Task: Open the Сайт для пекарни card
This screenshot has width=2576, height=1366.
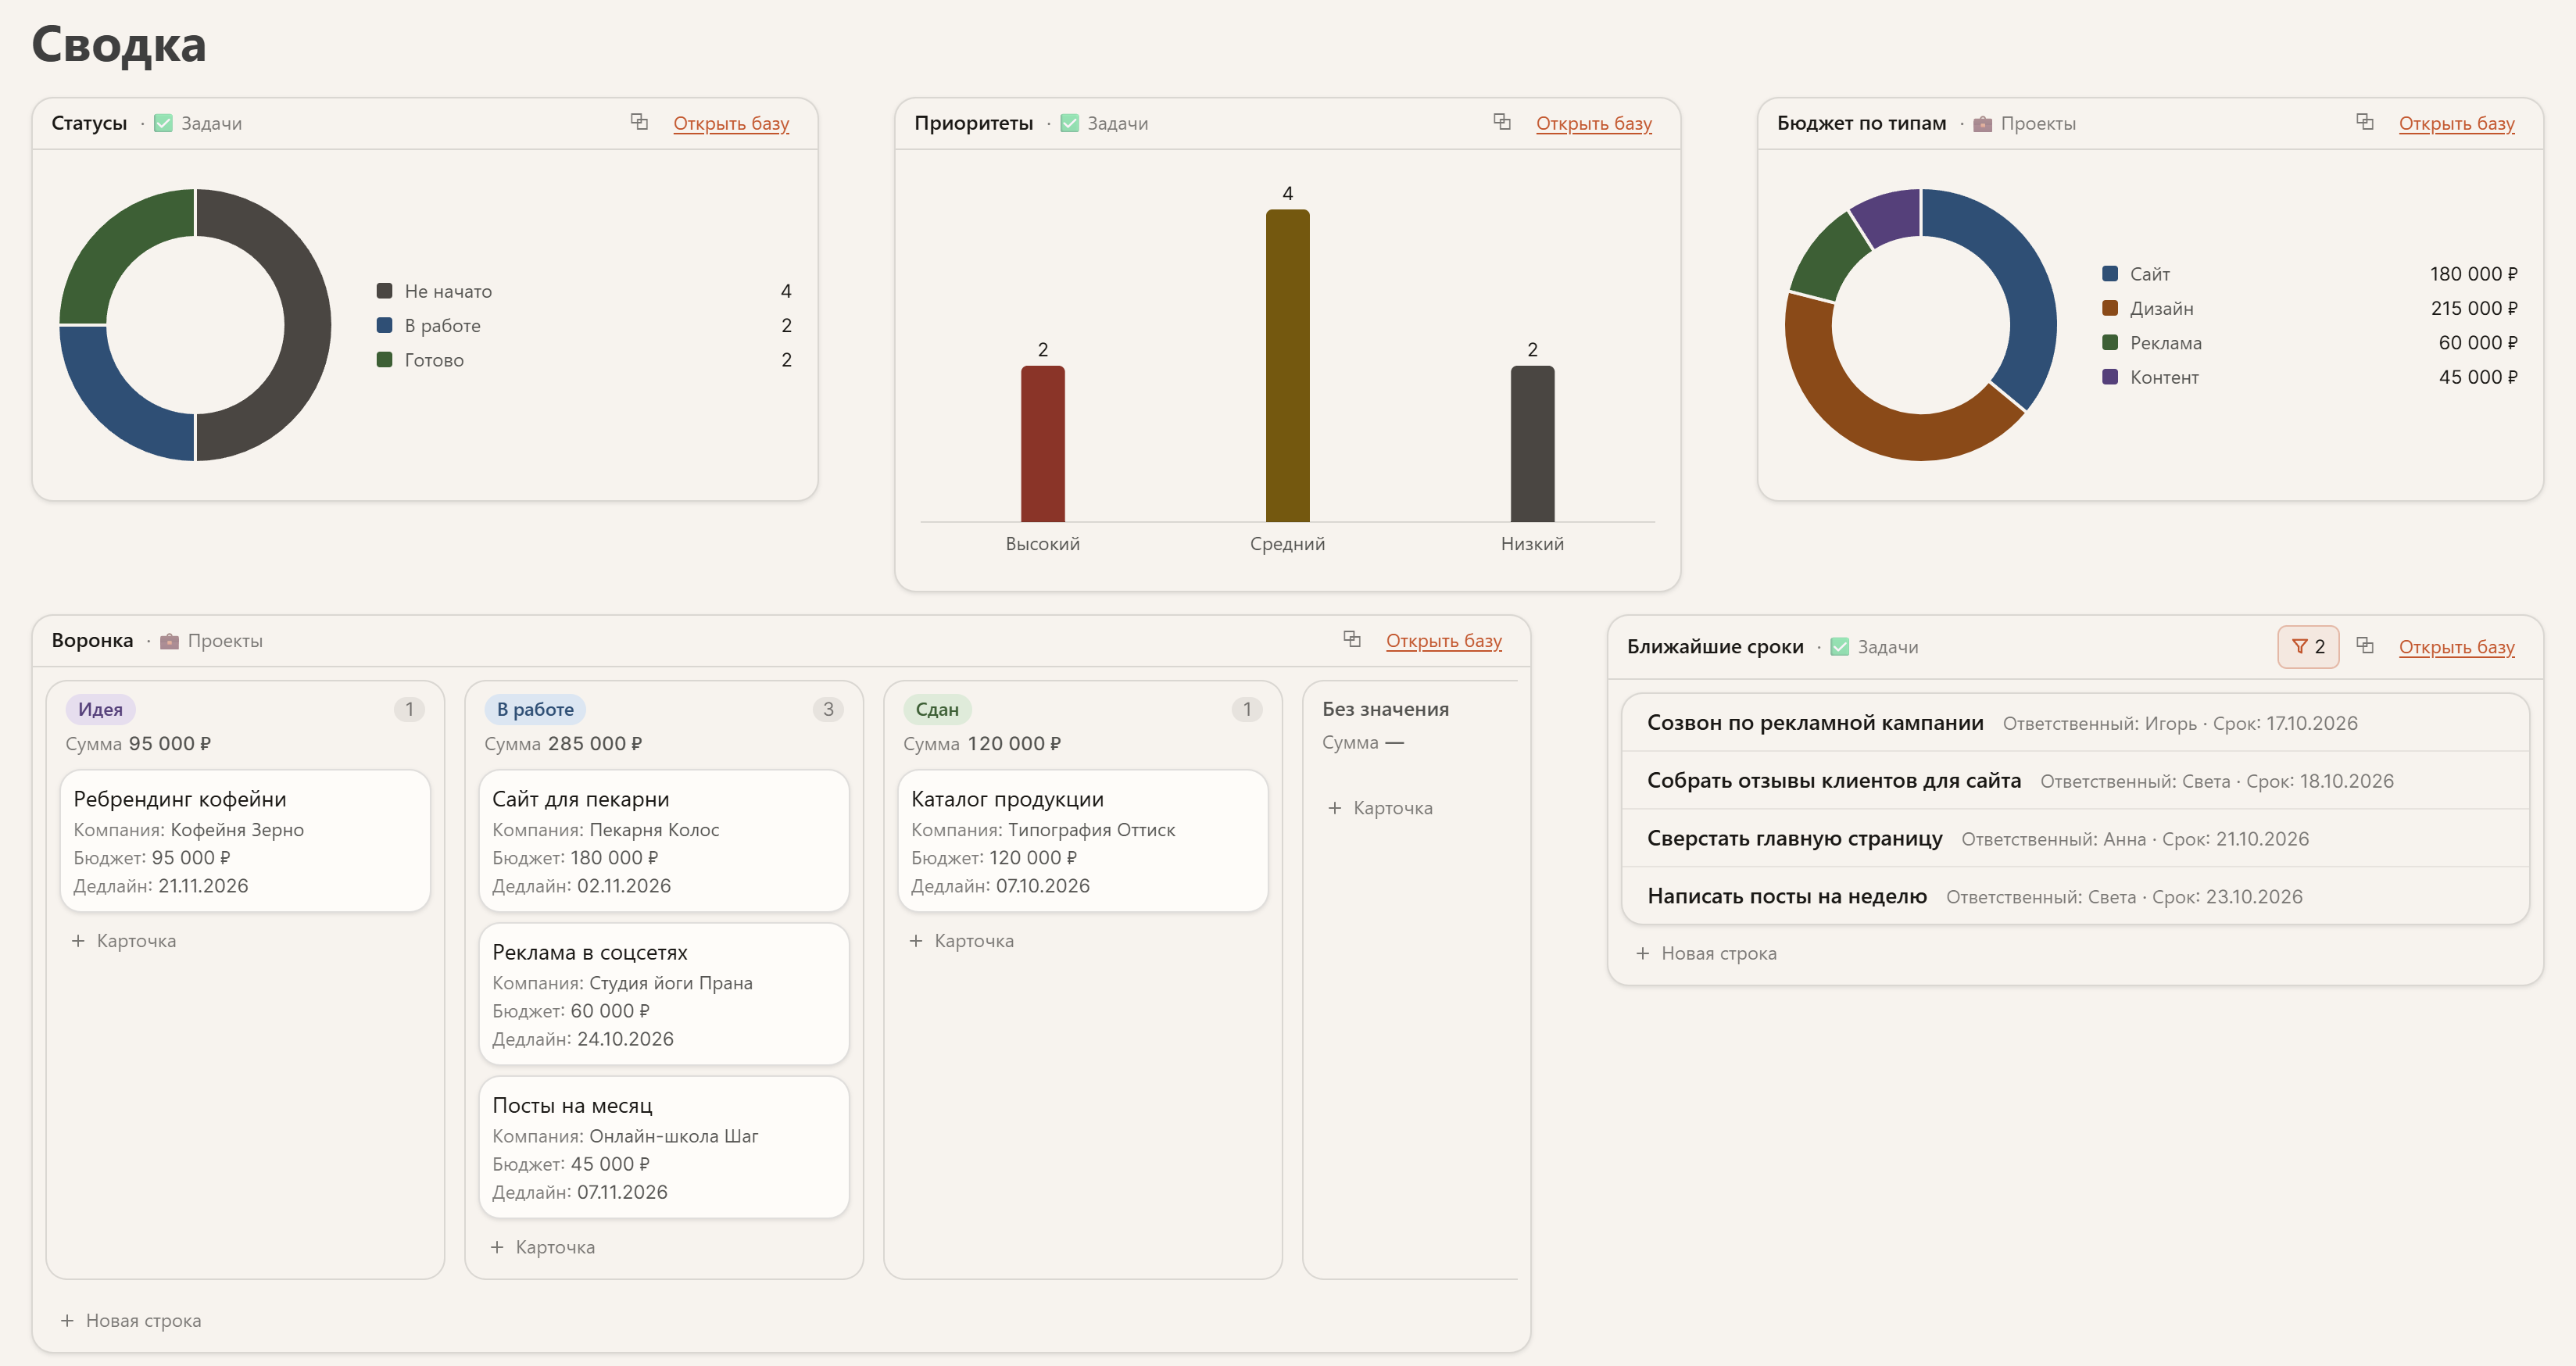Action: 664,840
